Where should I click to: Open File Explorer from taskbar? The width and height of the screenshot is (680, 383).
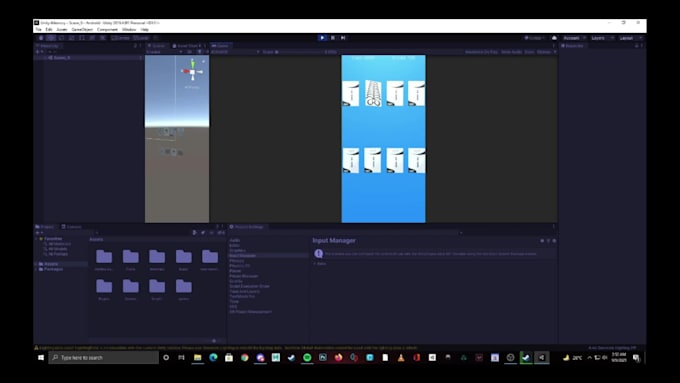(198, 357)
